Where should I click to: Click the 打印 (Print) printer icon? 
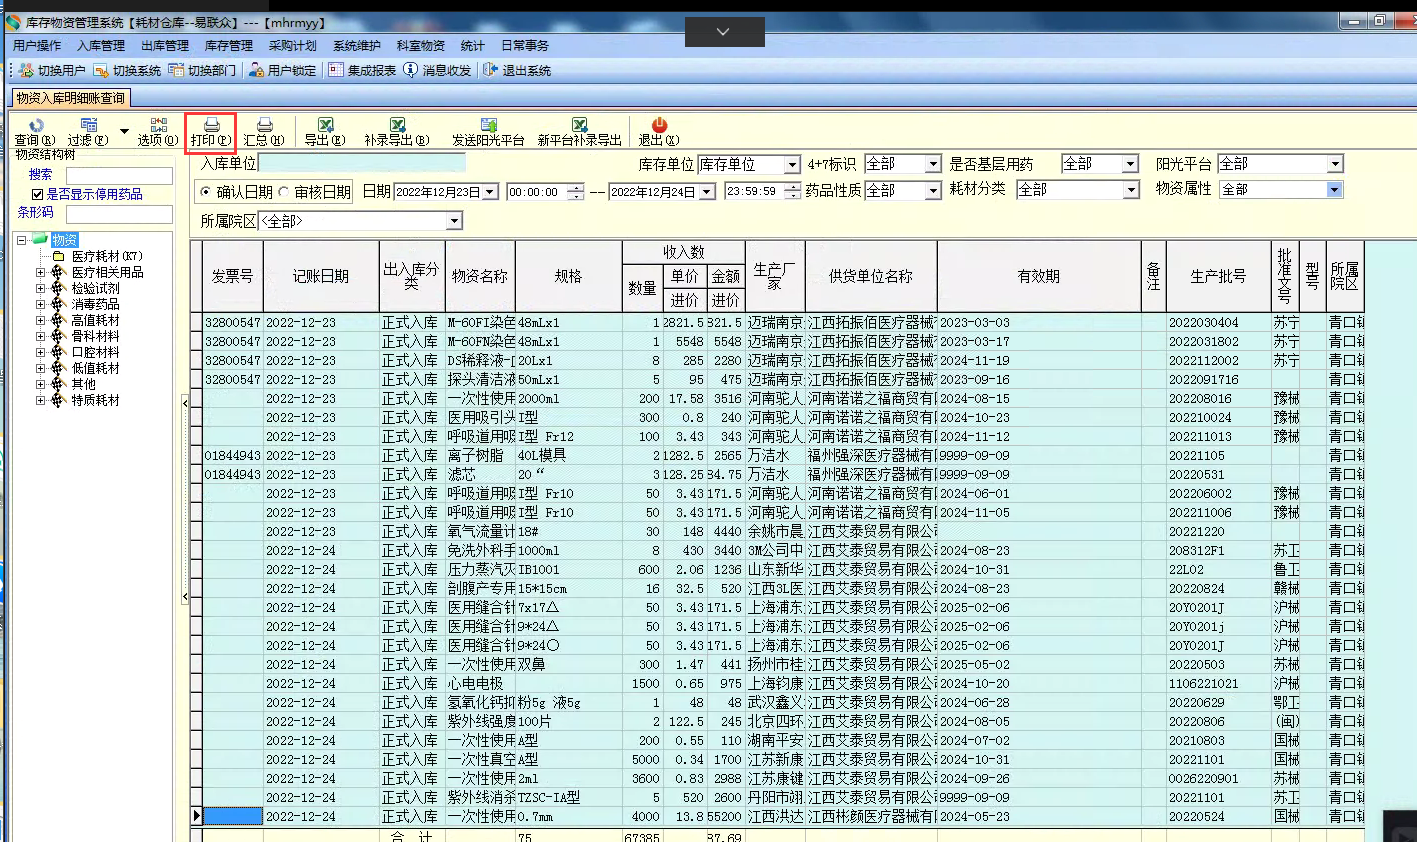(x=212, y=125)
